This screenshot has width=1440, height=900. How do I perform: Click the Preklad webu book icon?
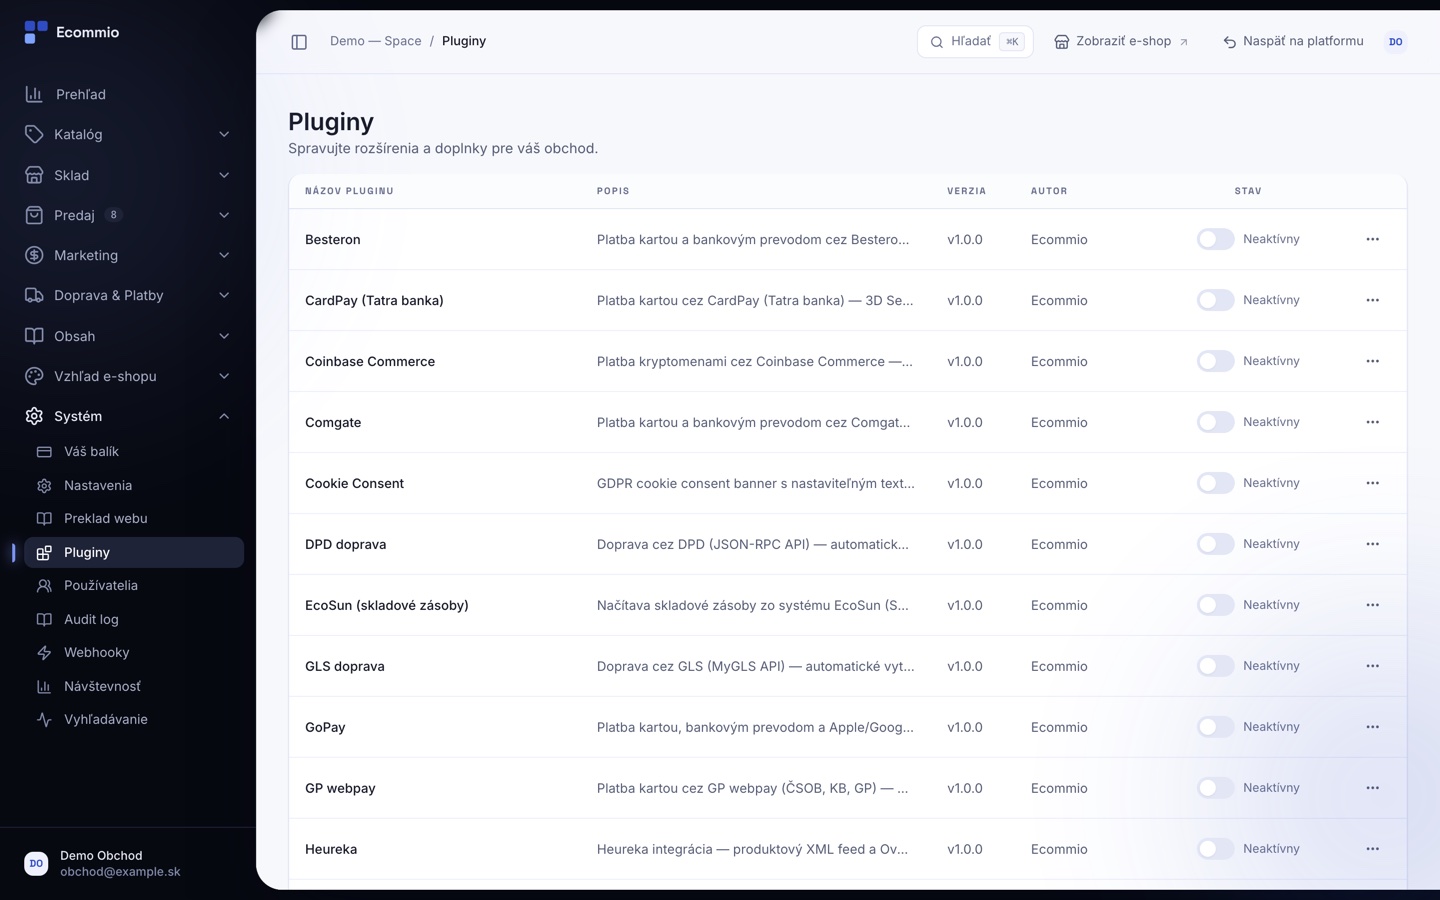[x=44, y=519]
